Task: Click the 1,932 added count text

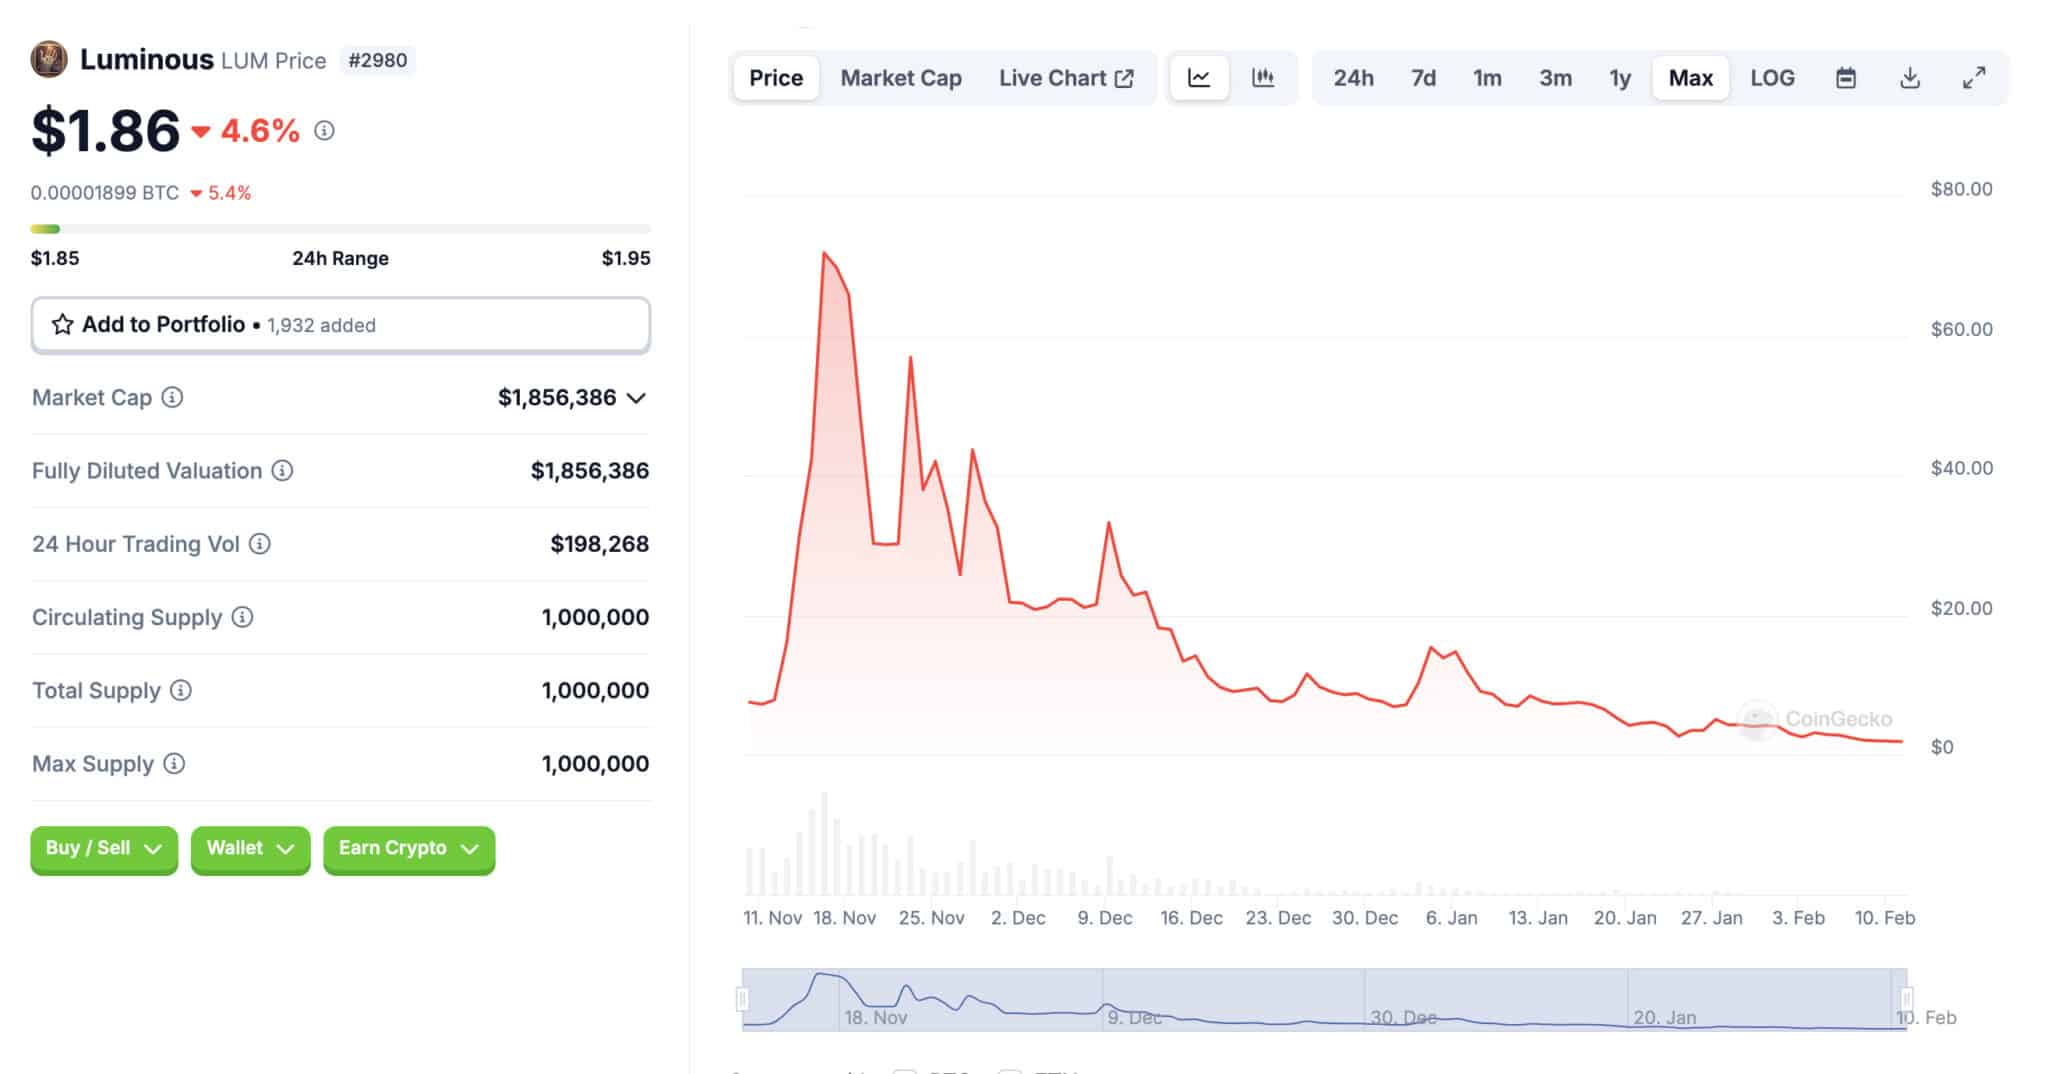Action: tap(321, 325)
